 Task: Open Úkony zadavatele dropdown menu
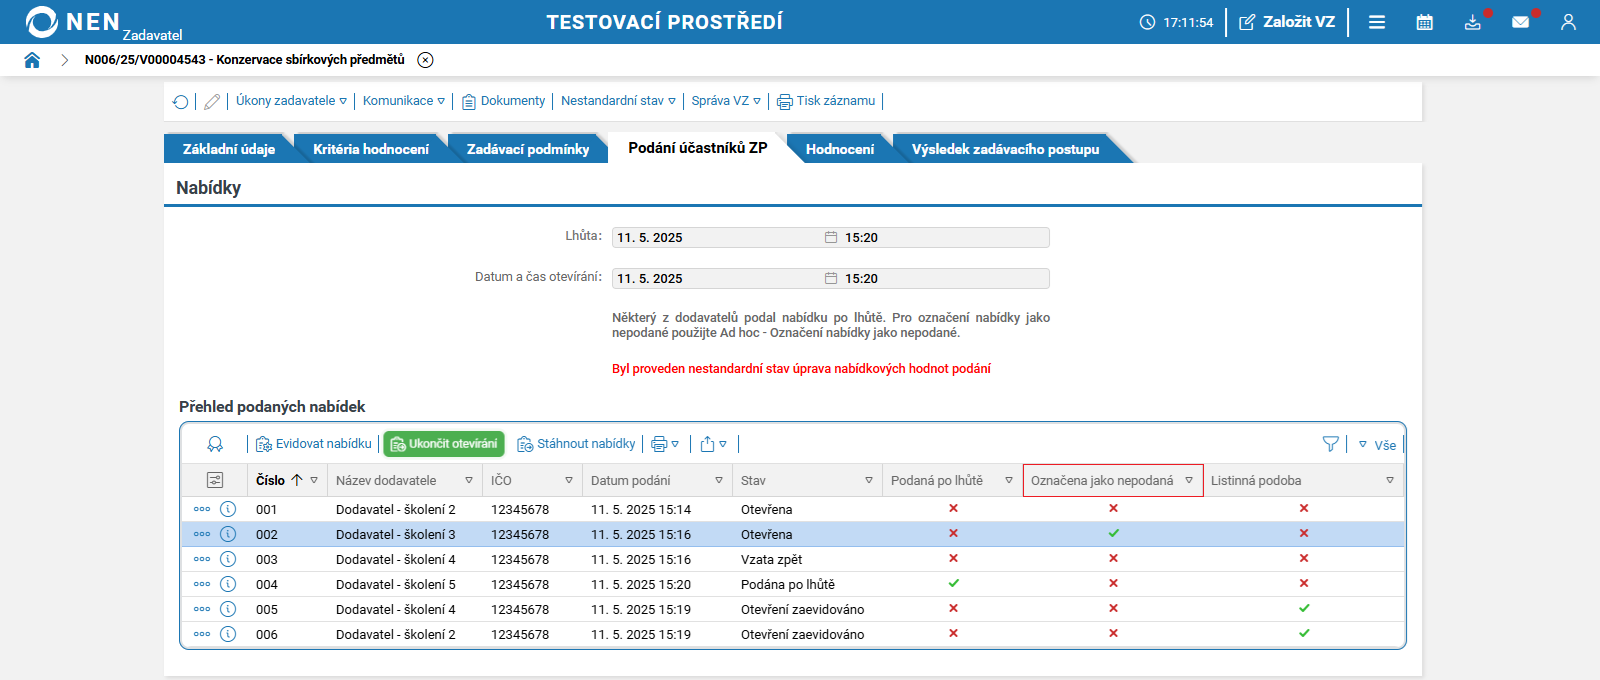291,101
